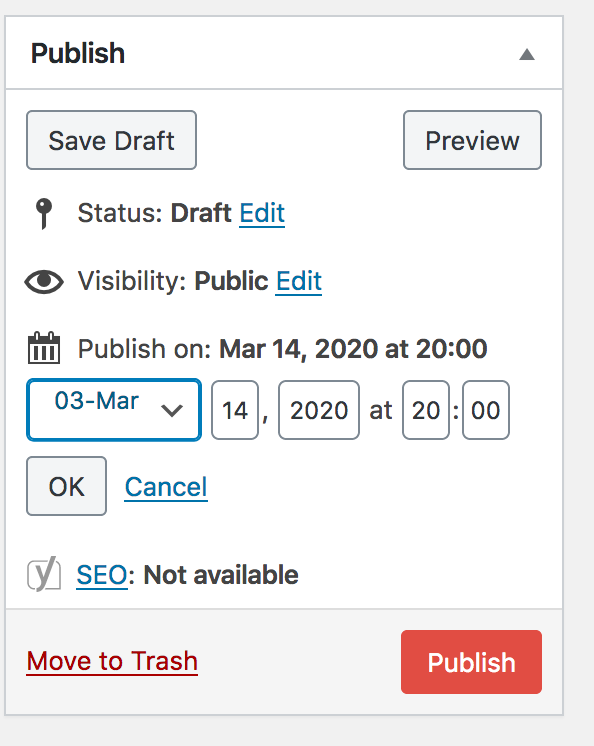The image size is (594, 746).
Task: Confirm the publish date with OK
Action: [x=67, y=486]
